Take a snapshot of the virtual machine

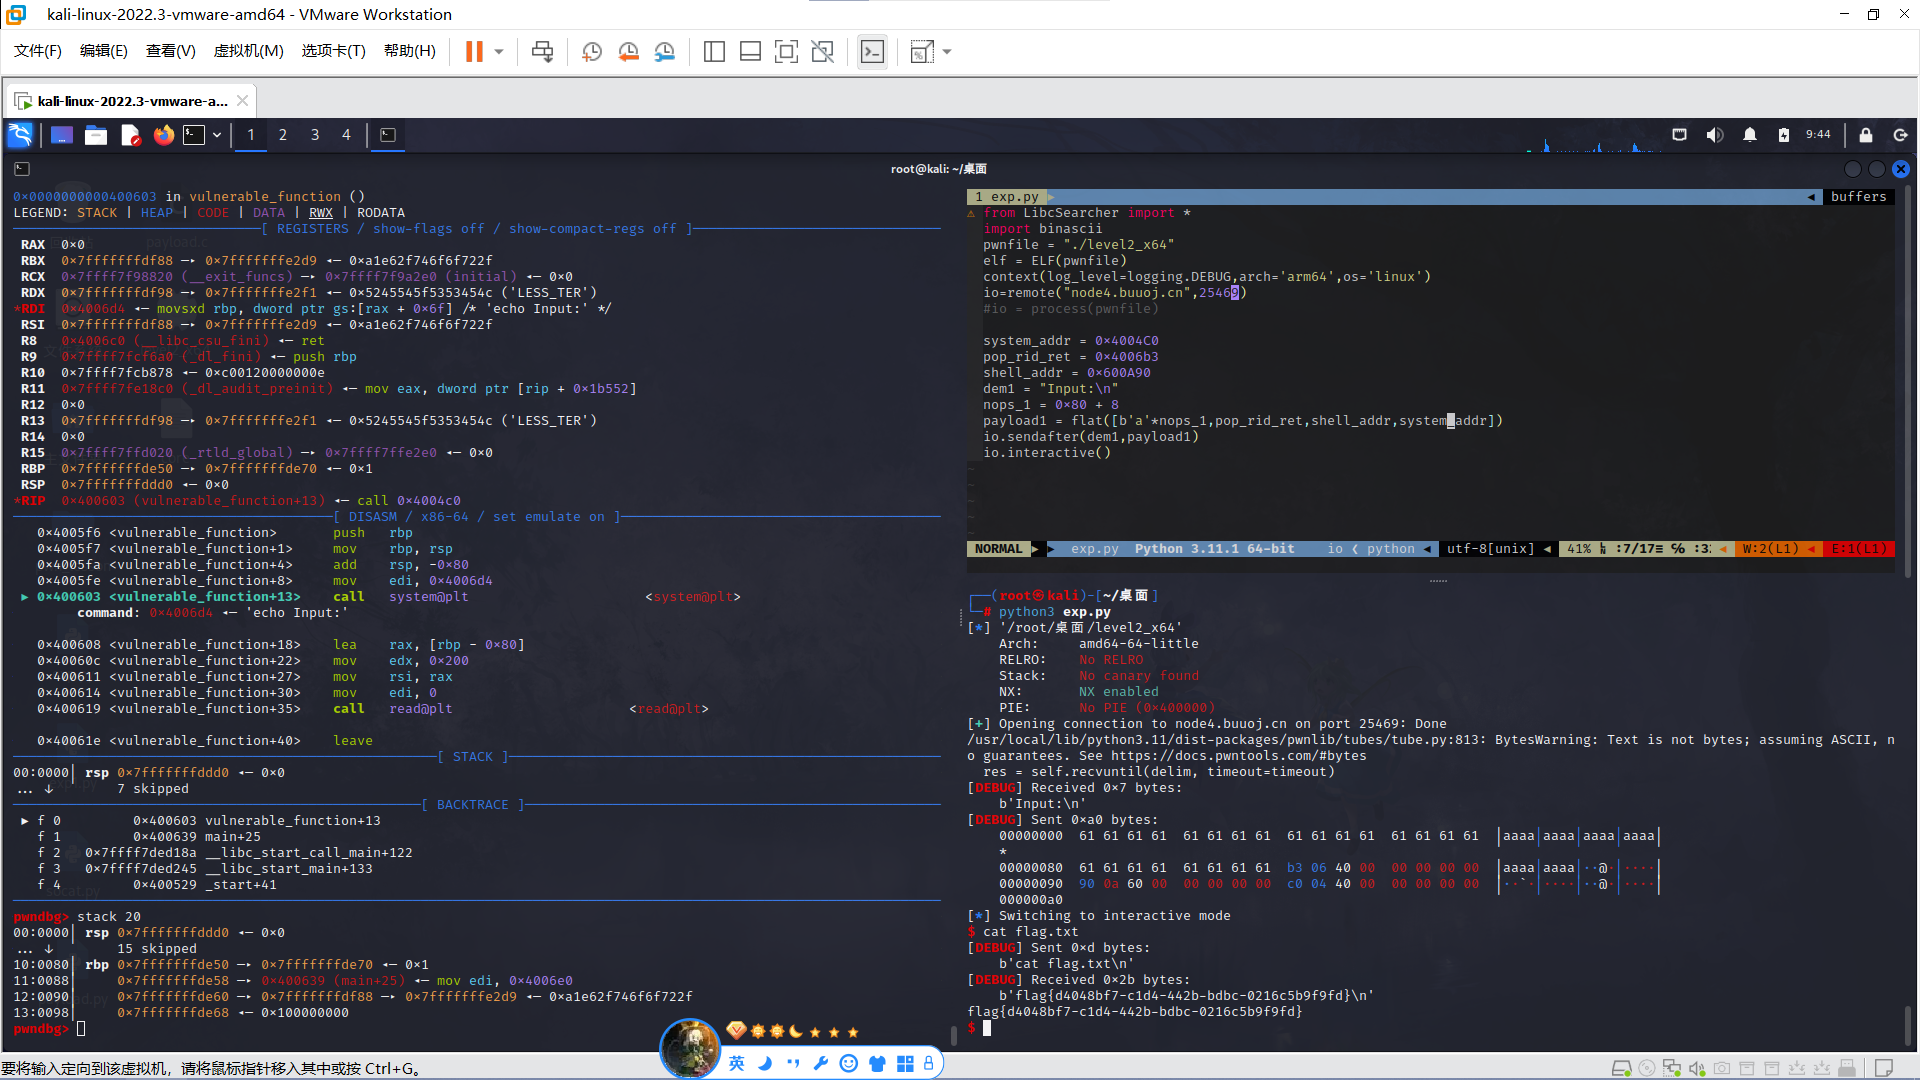tap(592, 51)
